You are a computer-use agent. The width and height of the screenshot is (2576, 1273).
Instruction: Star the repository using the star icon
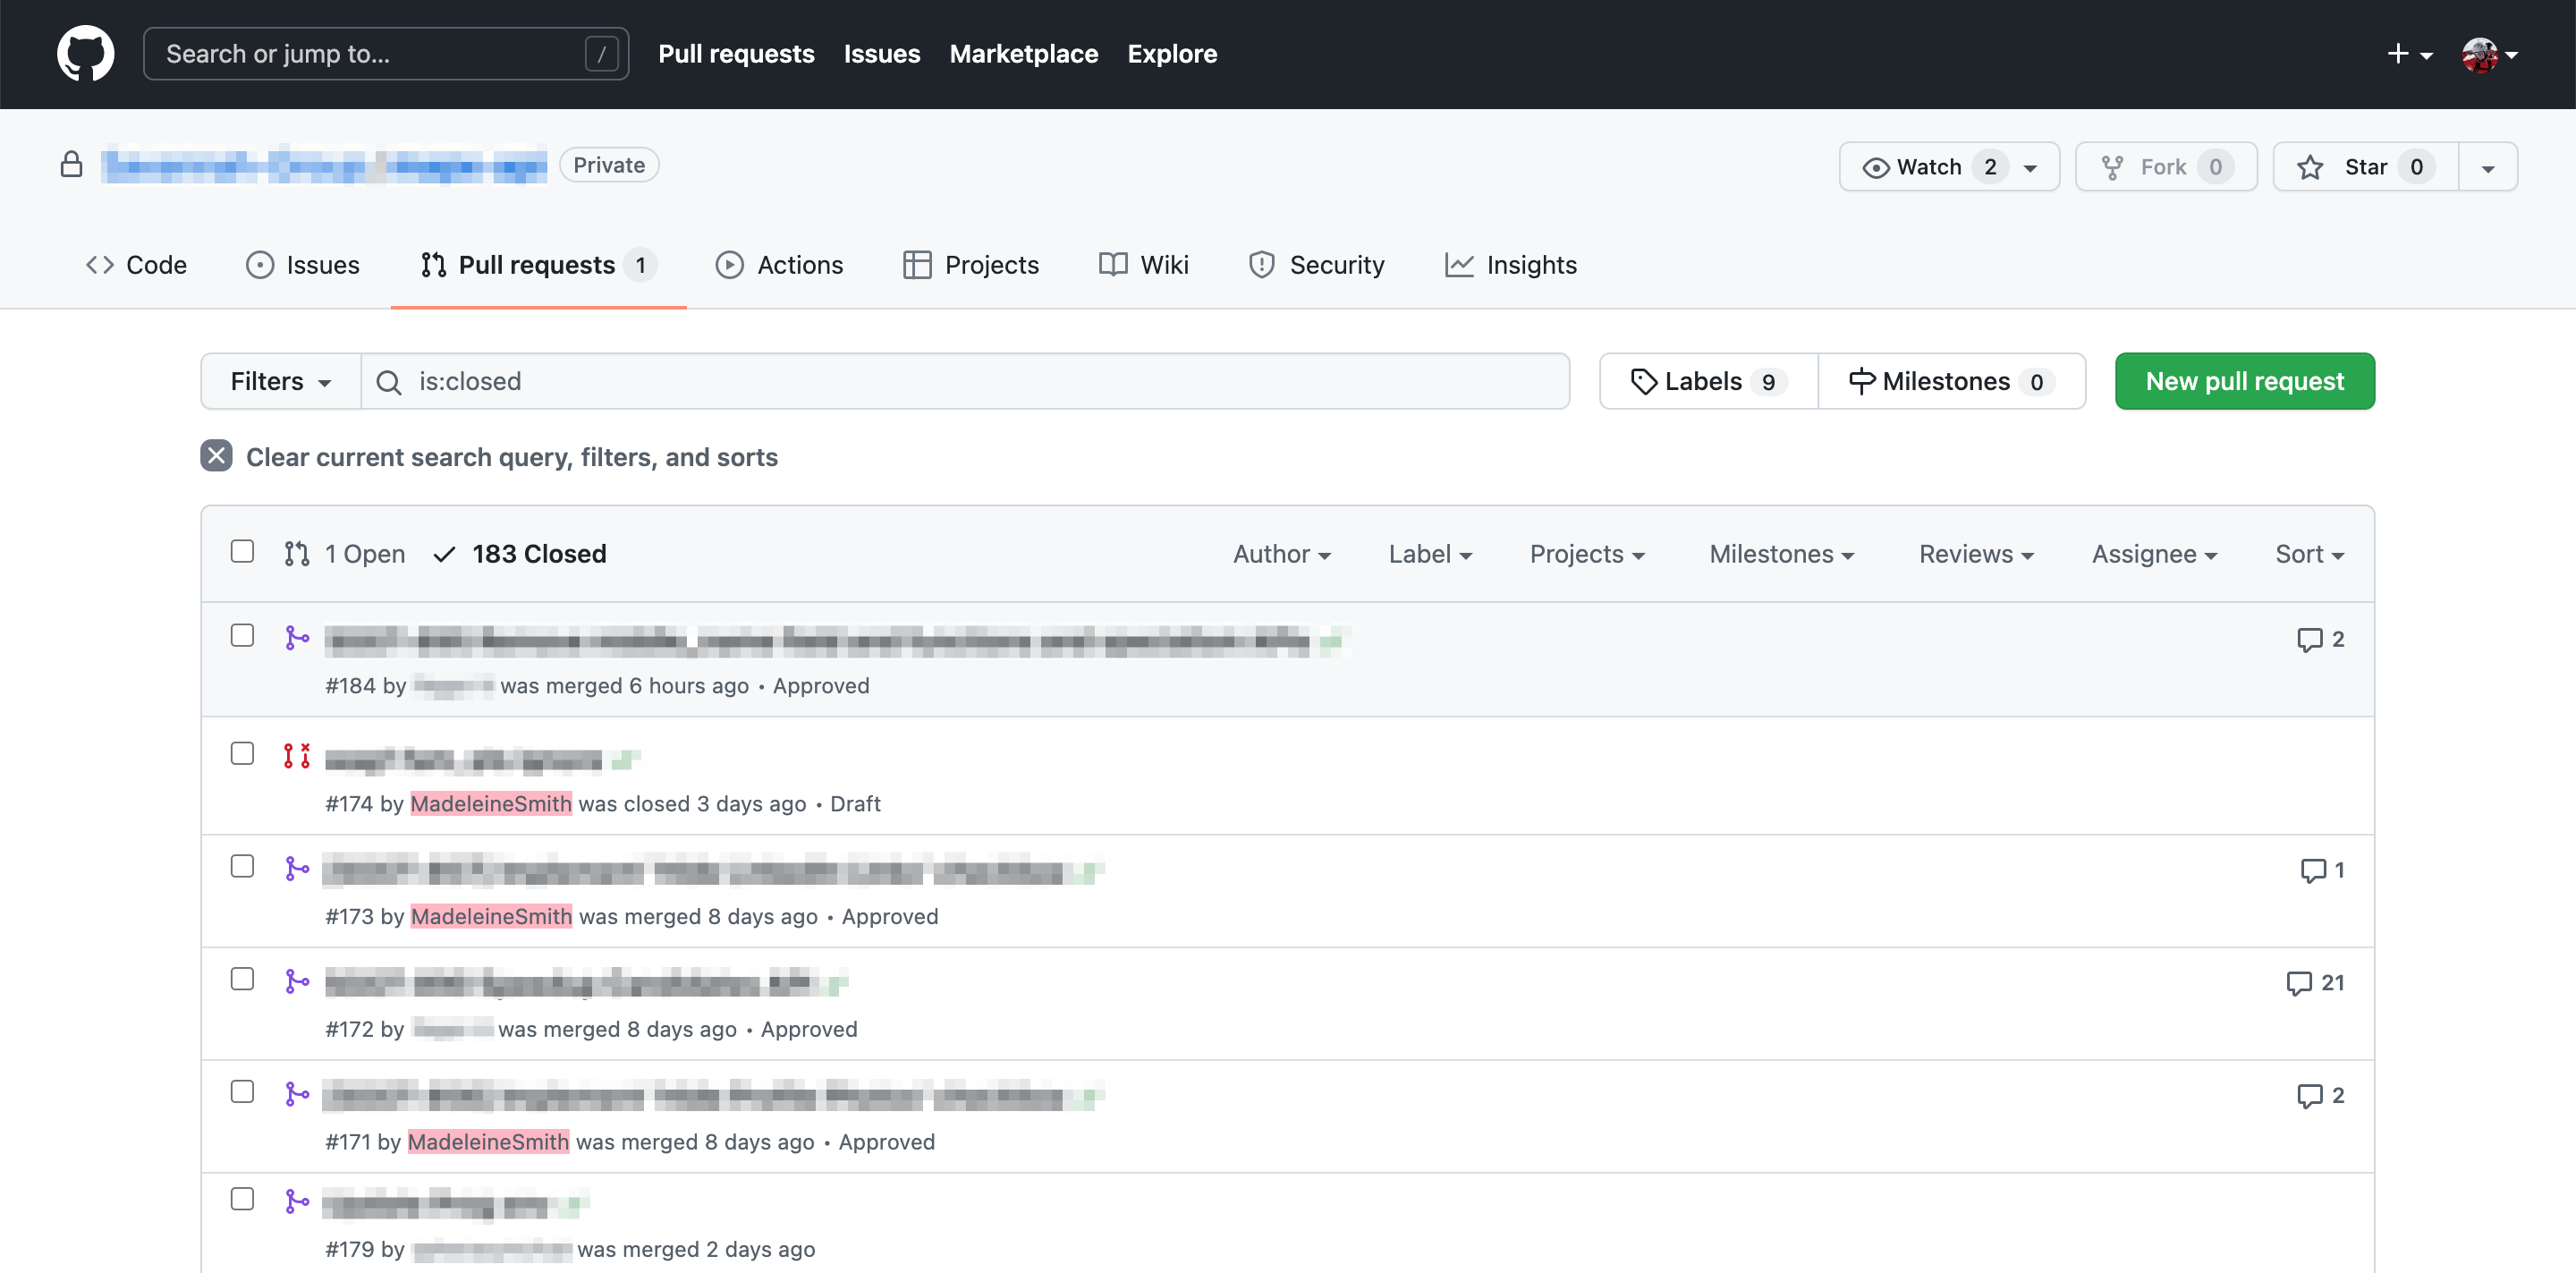pyautogui.click(x=2313, y=166)
